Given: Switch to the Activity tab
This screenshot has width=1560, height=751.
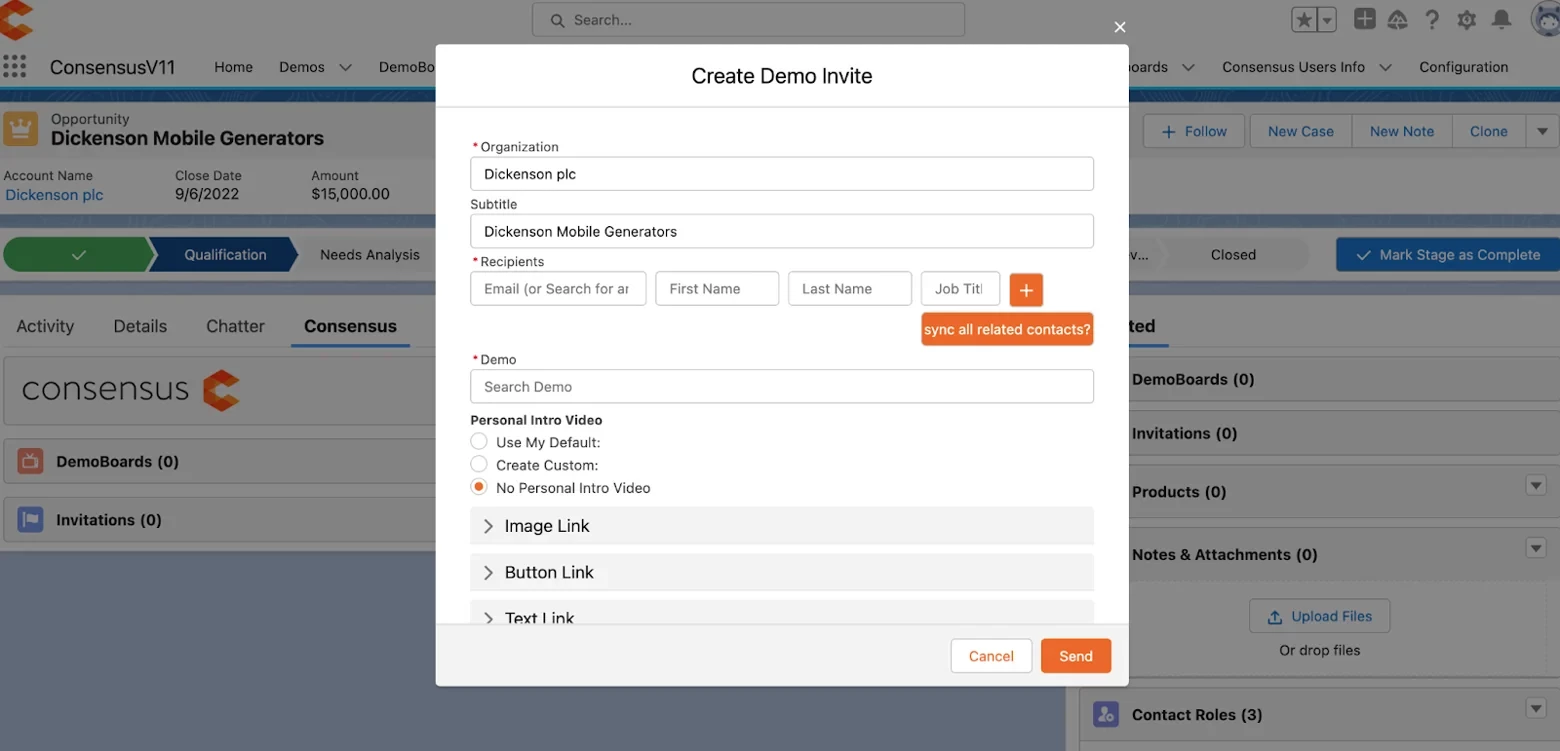Looking at the screenshot, I should pyautogui.click(x=45, y=326).
